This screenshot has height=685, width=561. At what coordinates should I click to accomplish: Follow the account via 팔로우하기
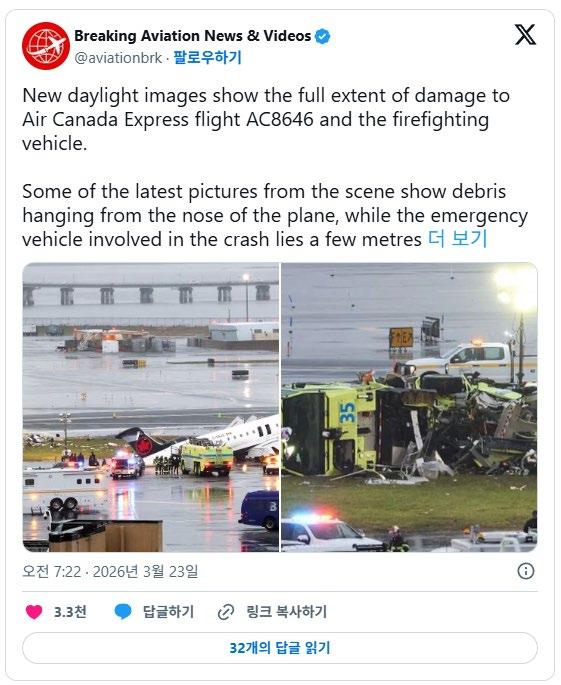click(207, 58)
